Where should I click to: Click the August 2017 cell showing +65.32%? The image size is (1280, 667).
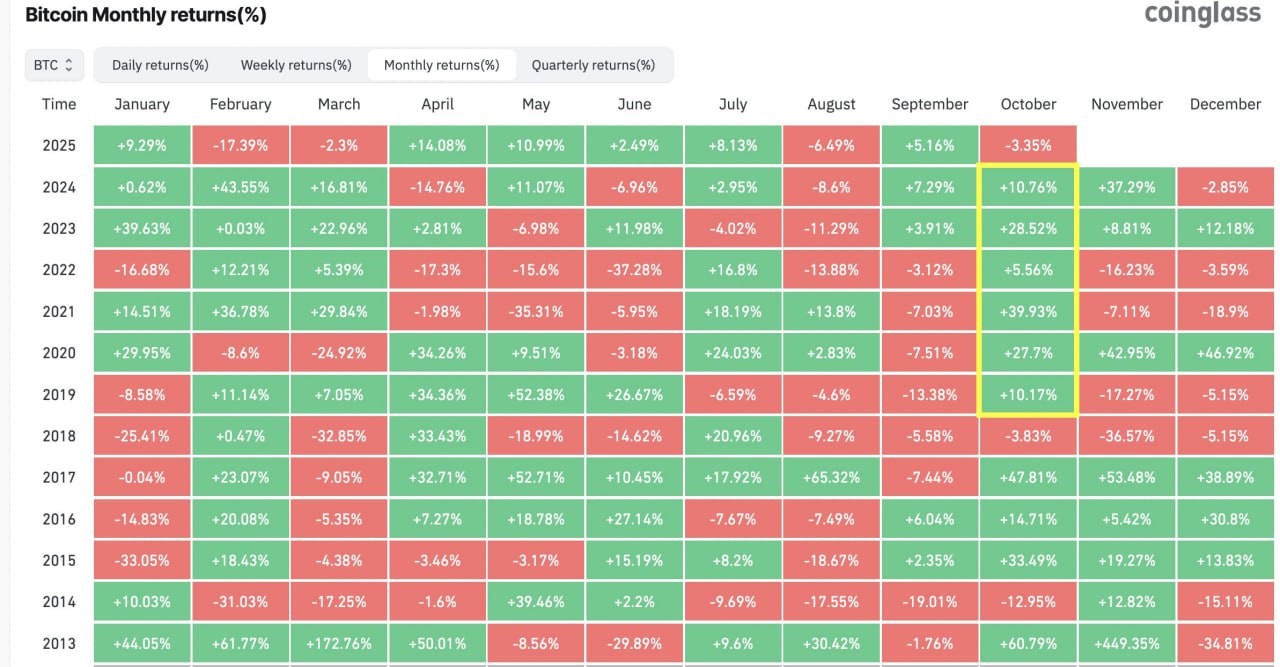(x=831, y=477)
